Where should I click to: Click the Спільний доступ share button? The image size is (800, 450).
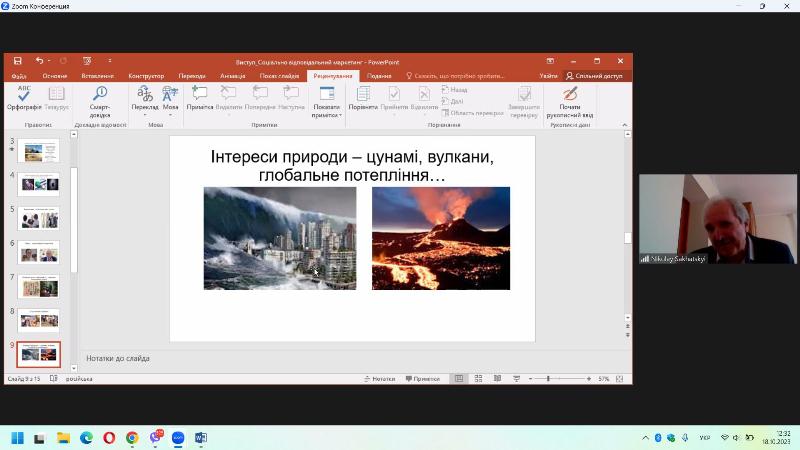594,76
